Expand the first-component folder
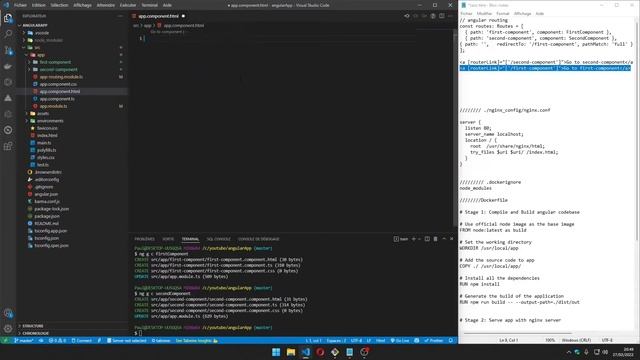The height and width of the screenshot is (360, 640). pos(55,62)
